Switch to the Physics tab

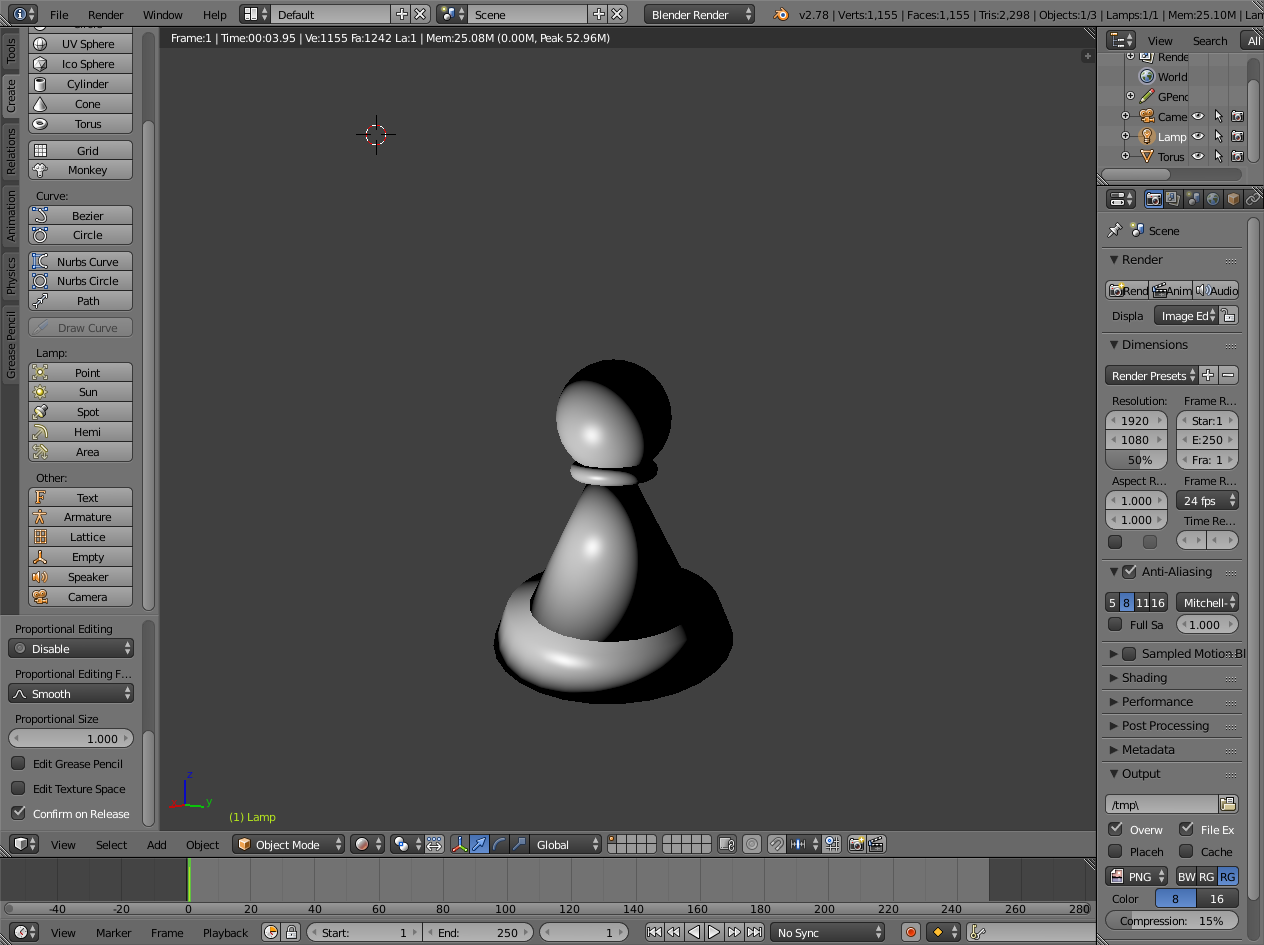point(11,276)
